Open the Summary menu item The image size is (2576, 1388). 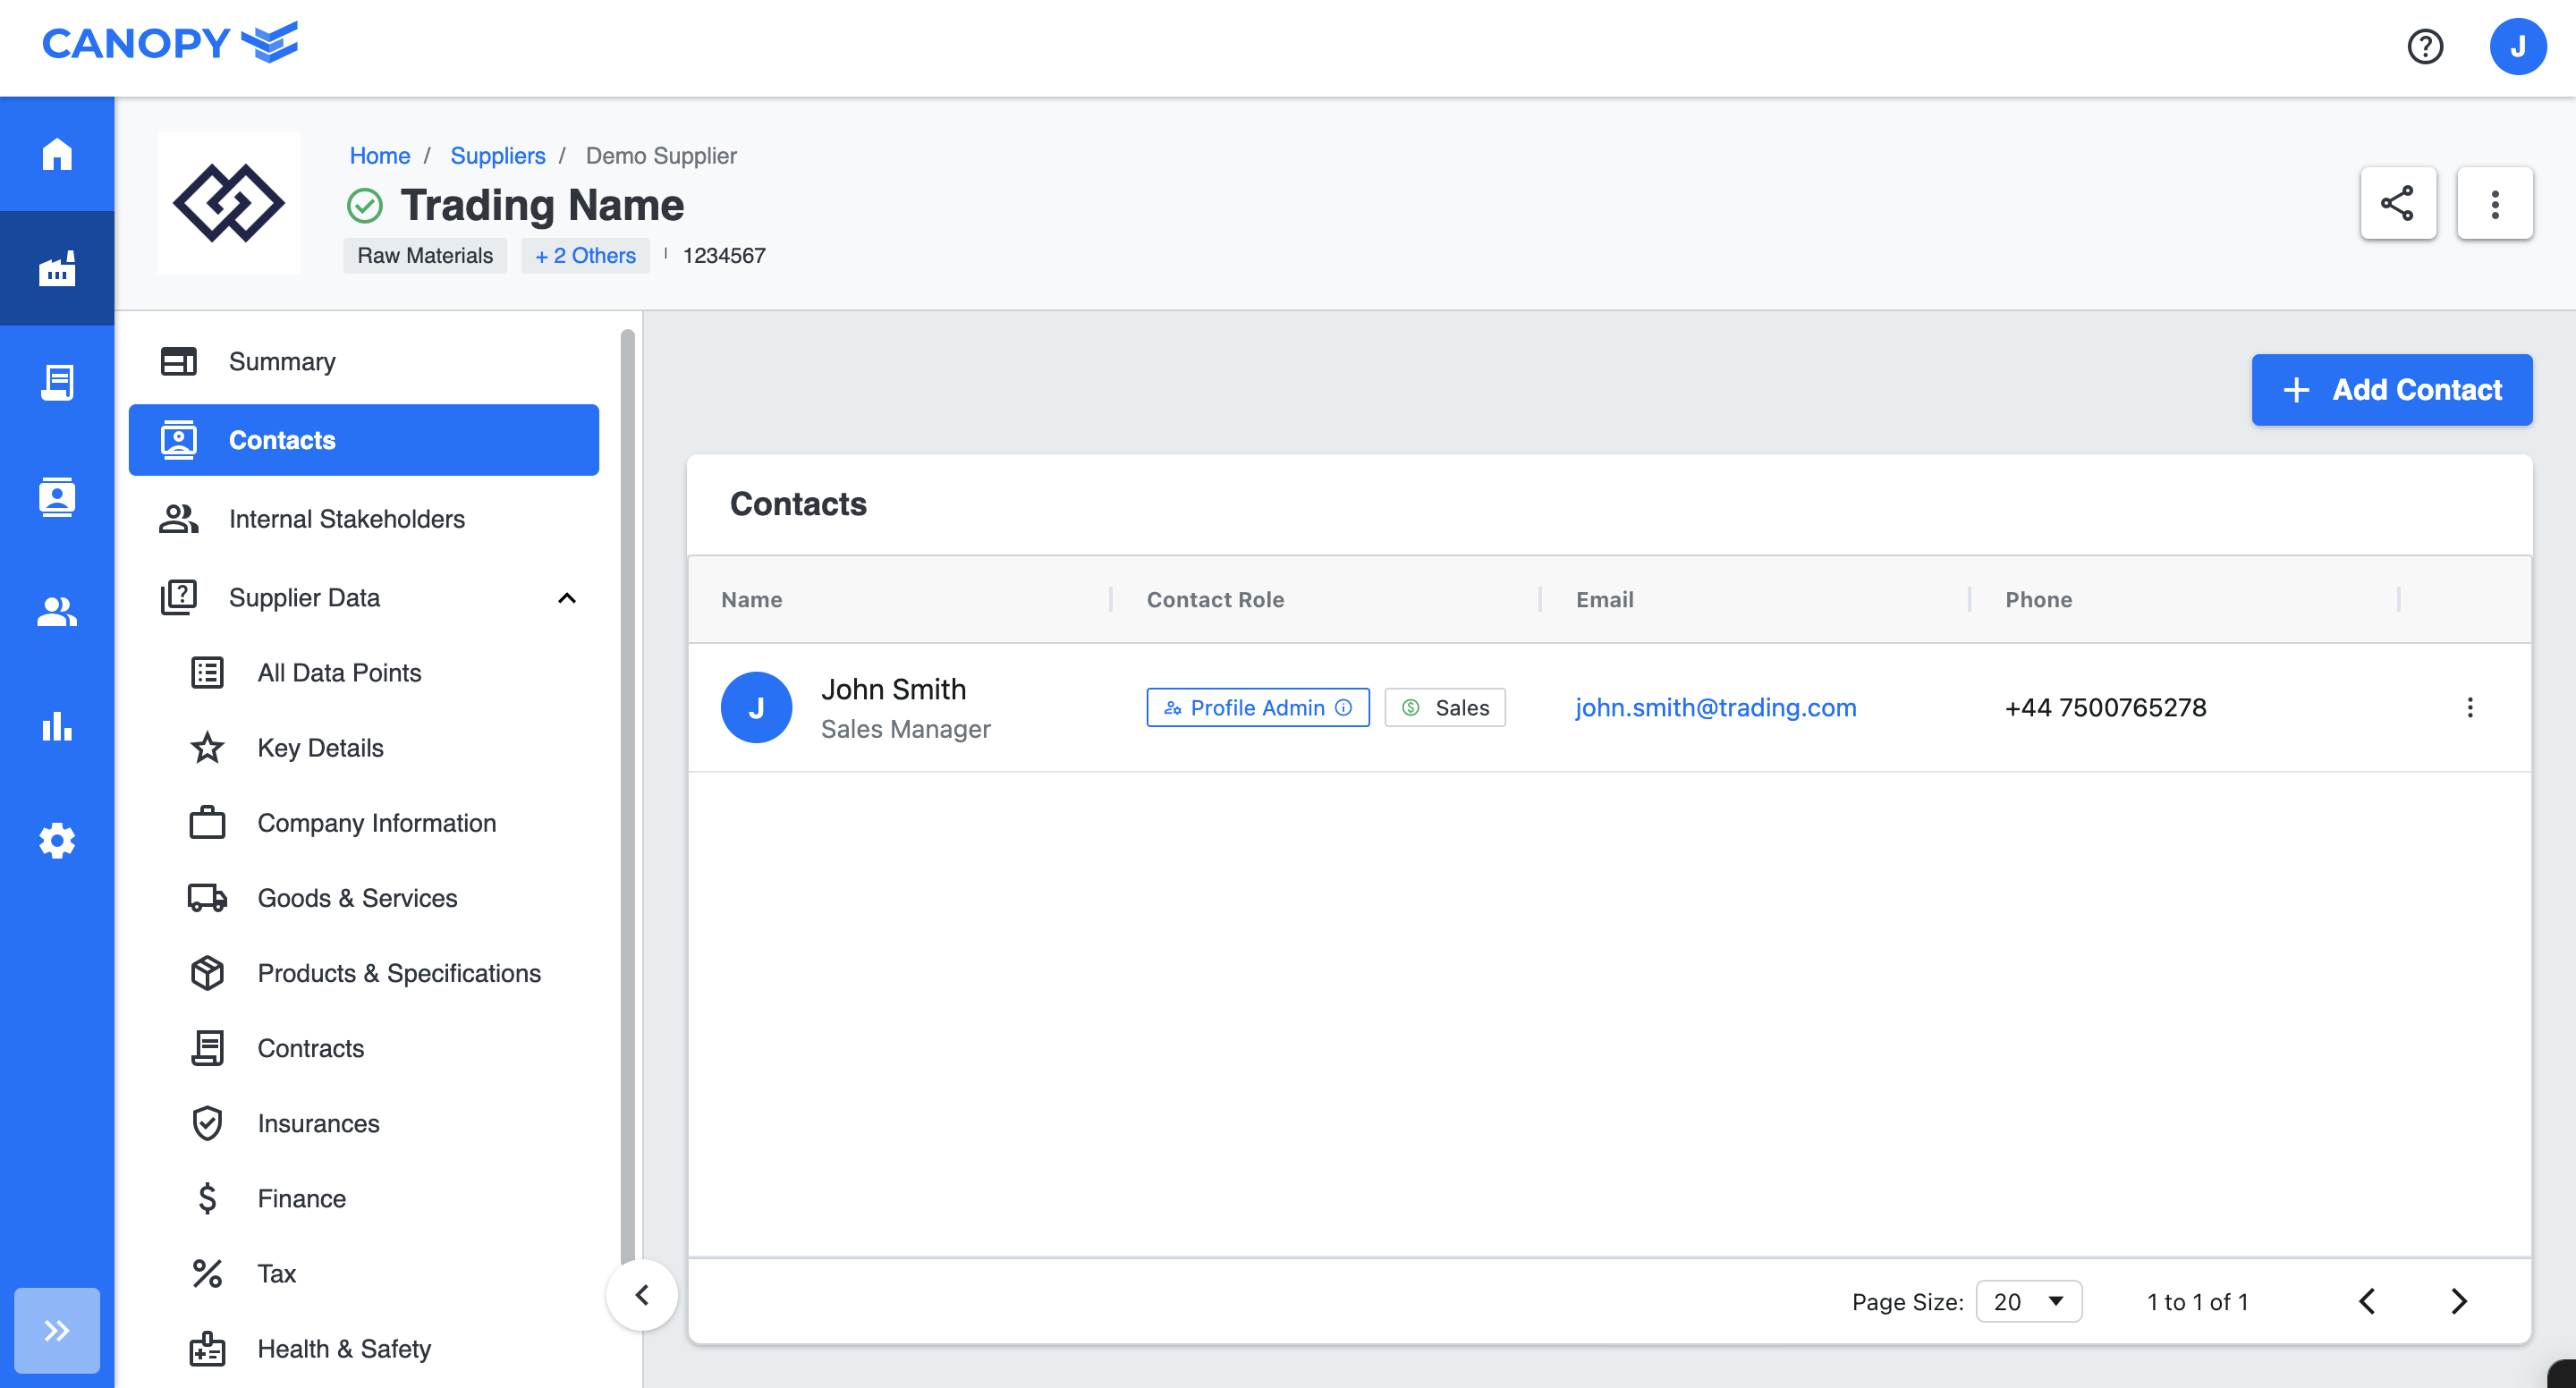(x=364, y=361)
